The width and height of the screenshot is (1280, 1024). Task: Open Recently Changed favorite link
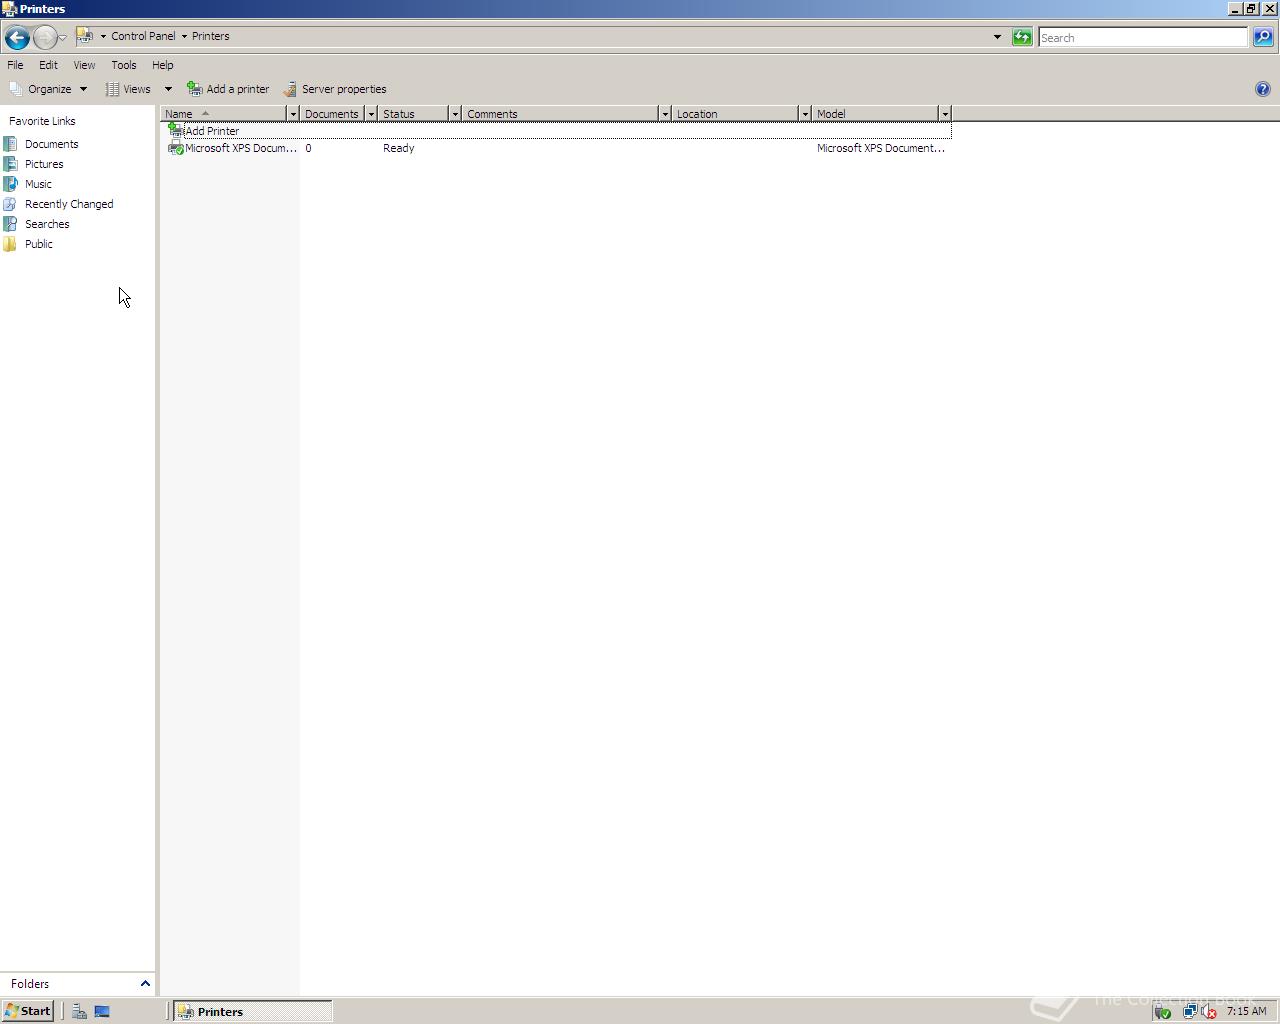(x=69, y=204)
